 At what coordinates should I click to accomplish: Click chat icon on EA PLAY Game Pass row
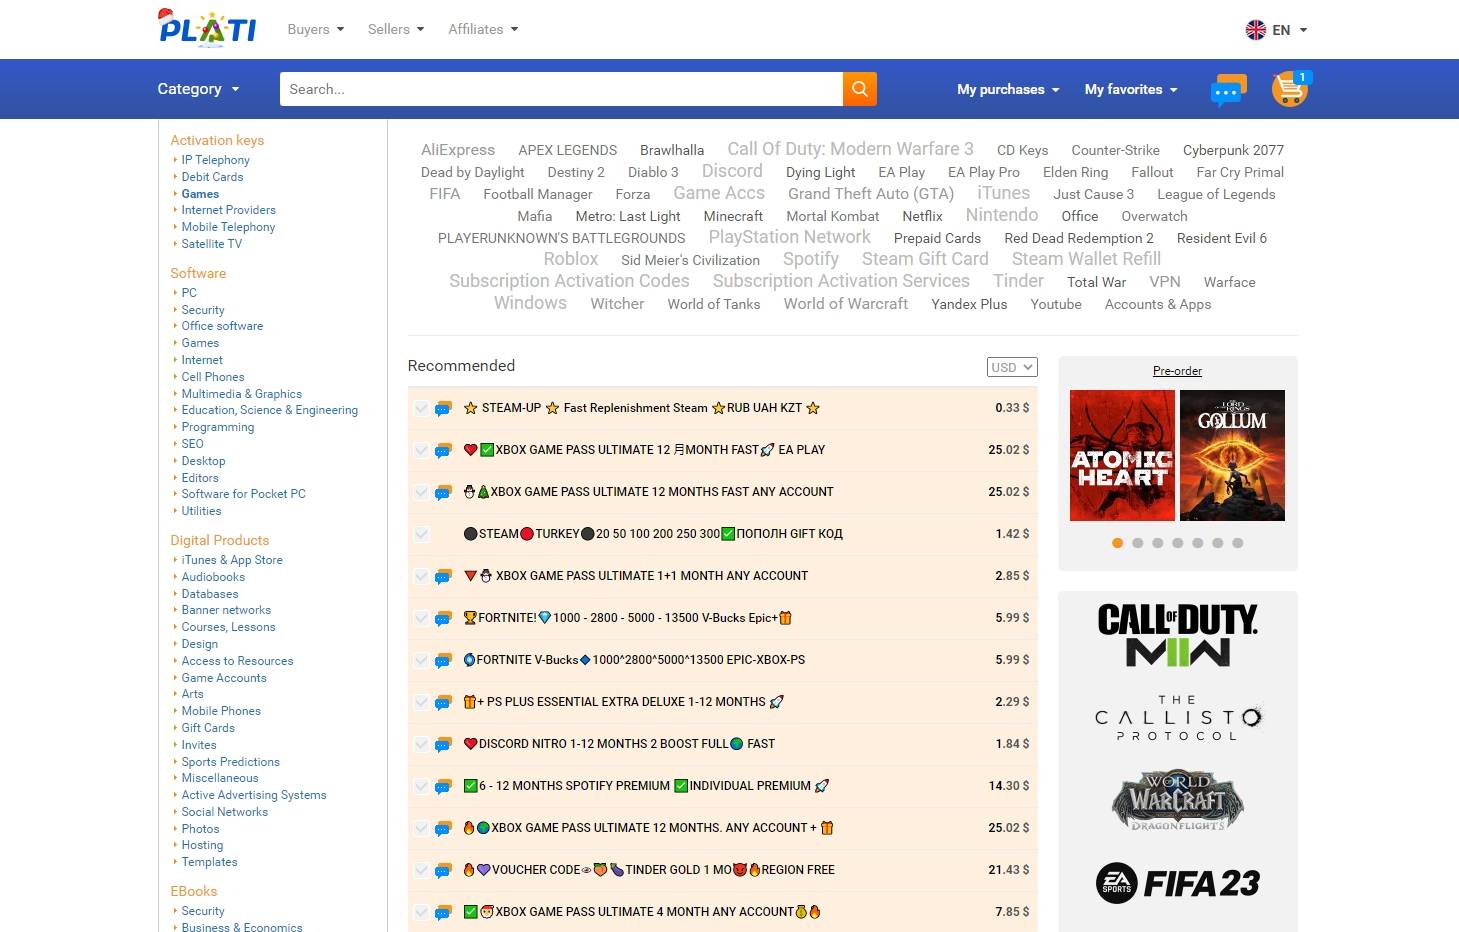(443, 450)
